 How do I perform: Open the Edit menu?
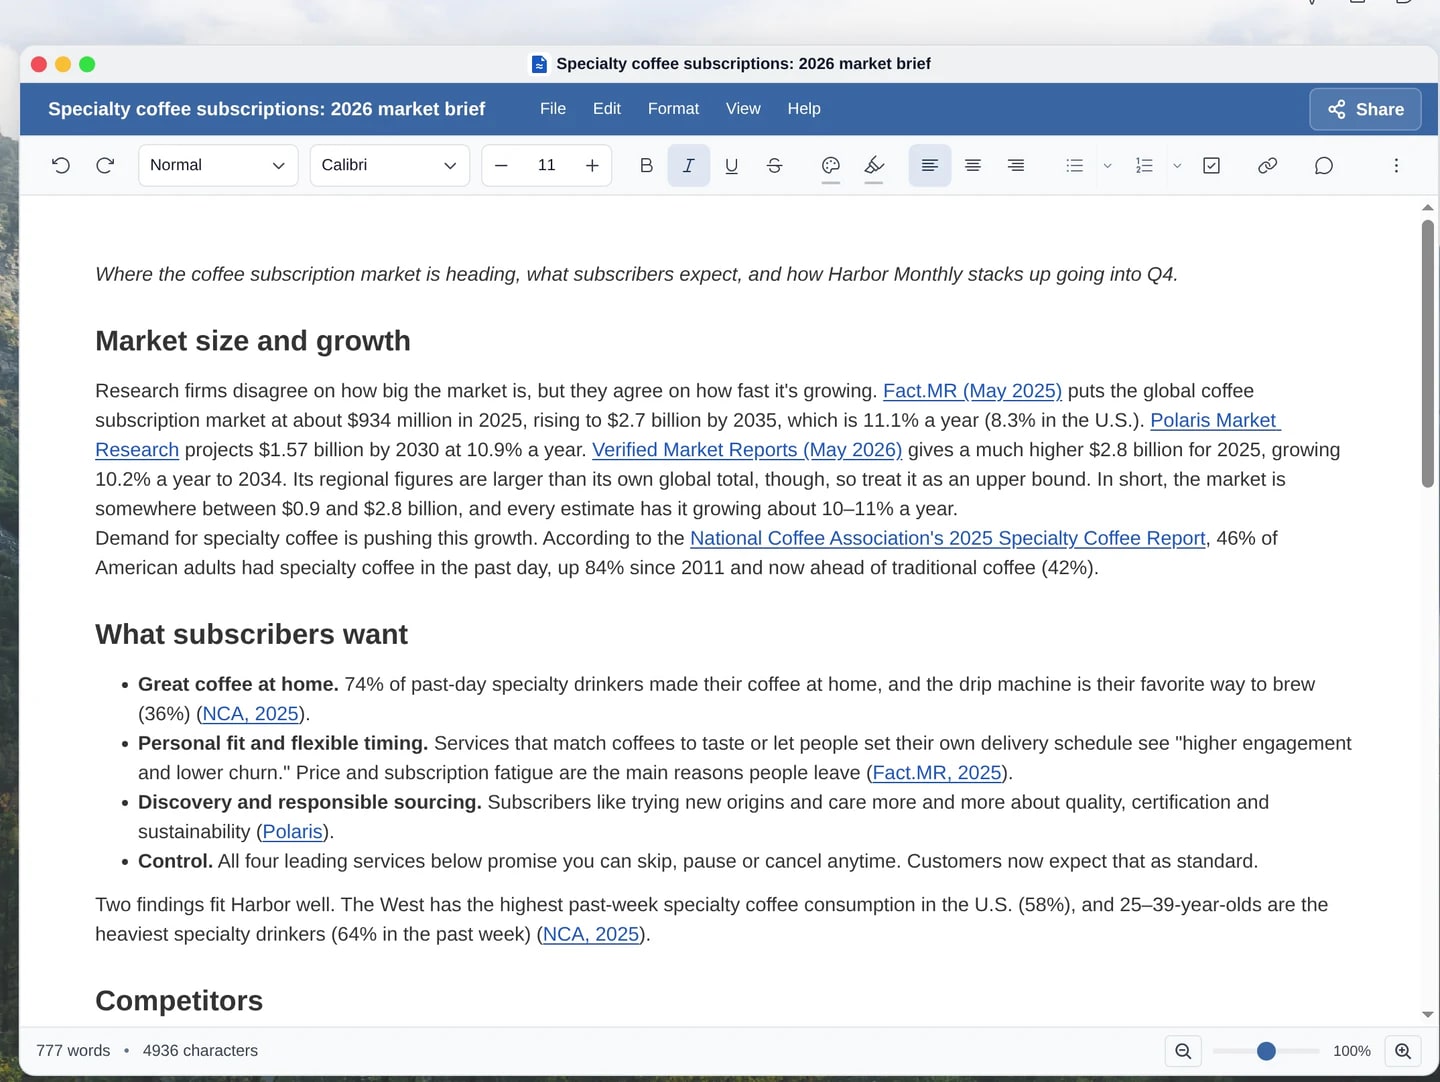(x=607, y=109)
